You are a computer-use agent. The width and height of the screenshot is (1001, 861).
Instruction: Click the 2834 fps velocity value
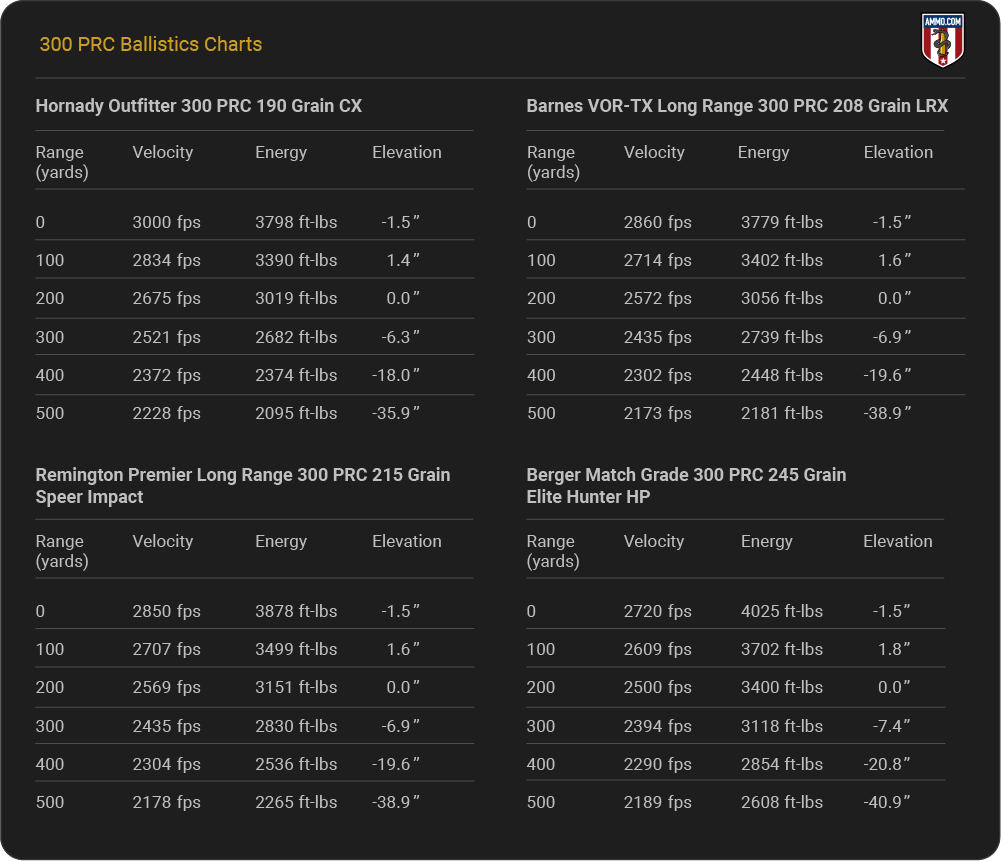coord(167,260)
